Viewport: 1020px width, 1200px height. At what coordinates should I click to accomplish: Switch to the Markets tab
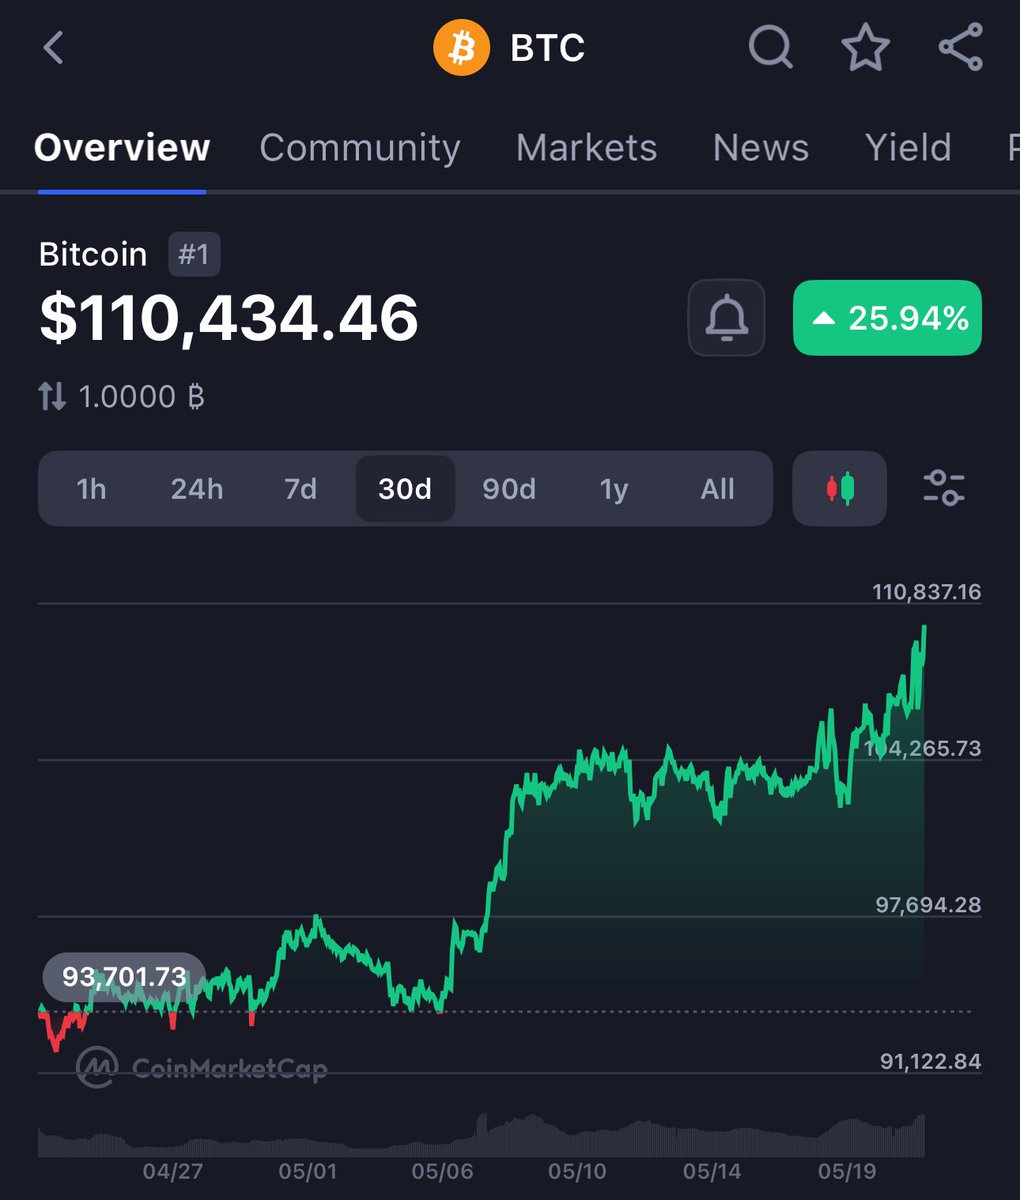pos(587,148)
